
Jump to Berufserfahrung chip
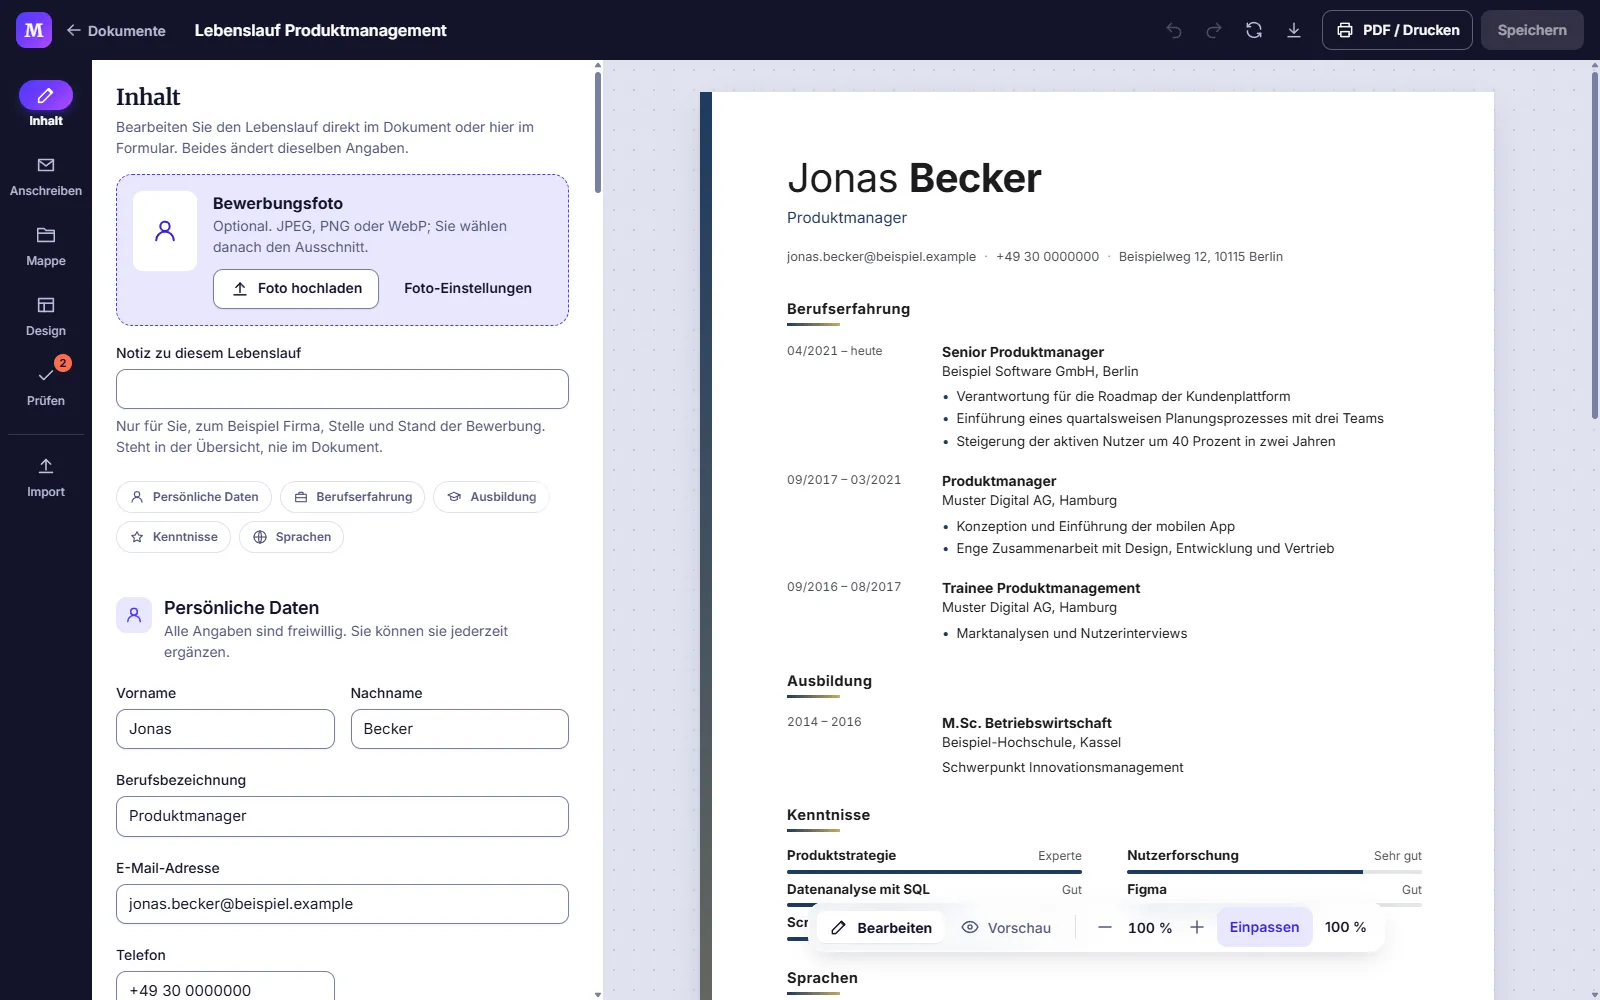point(353,497)
